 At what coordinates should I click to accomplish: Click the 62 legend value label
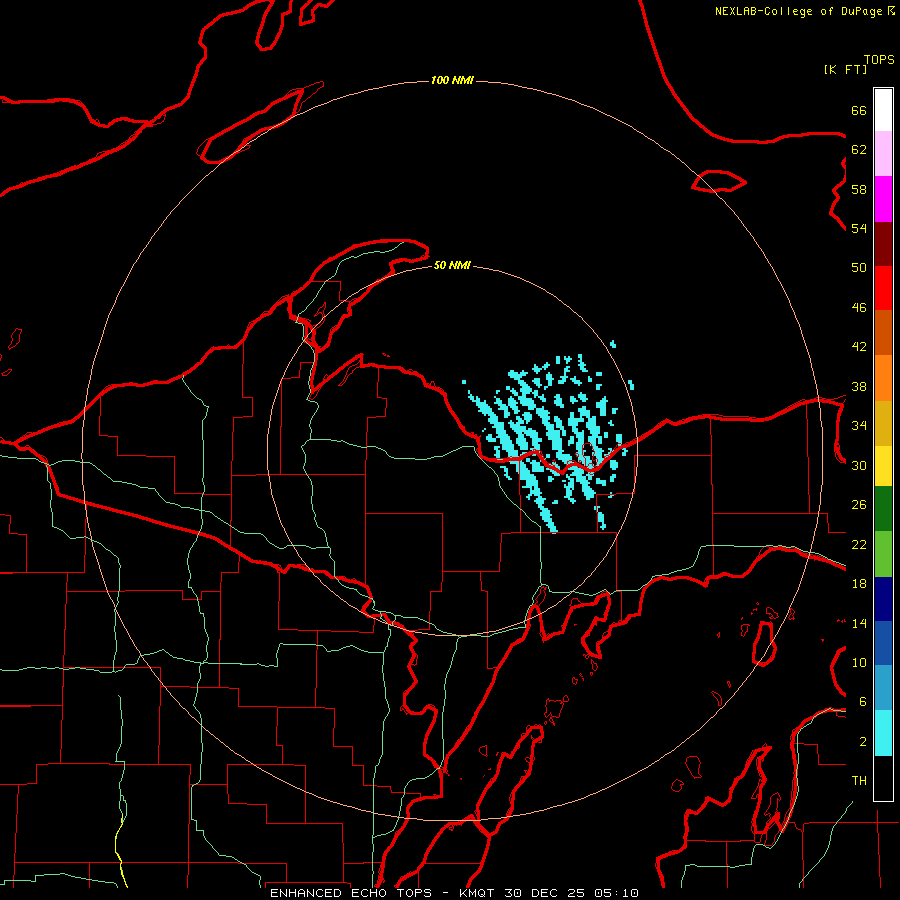pos(859,150)
